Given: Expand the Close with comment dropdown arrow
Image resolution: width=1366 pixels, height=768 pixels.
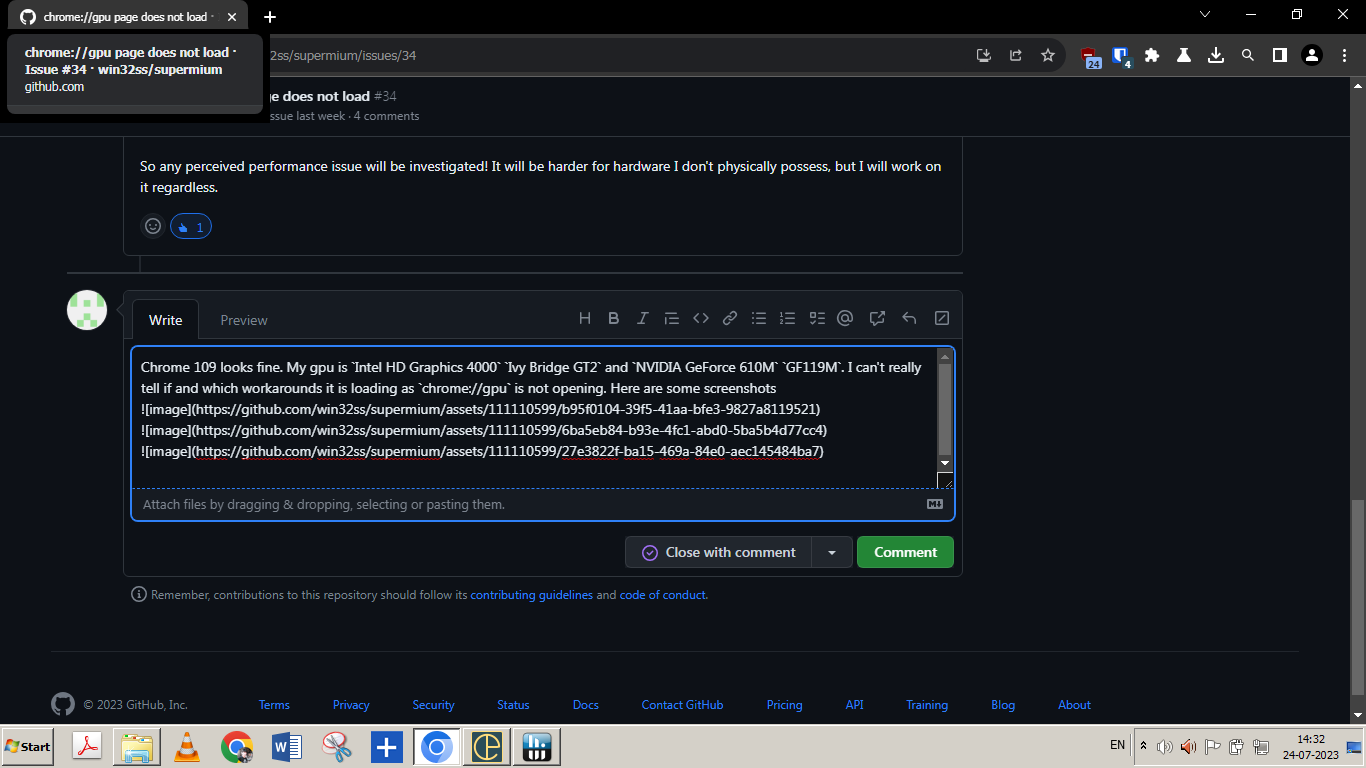Looking at the screenshot, I should (833, 551).
